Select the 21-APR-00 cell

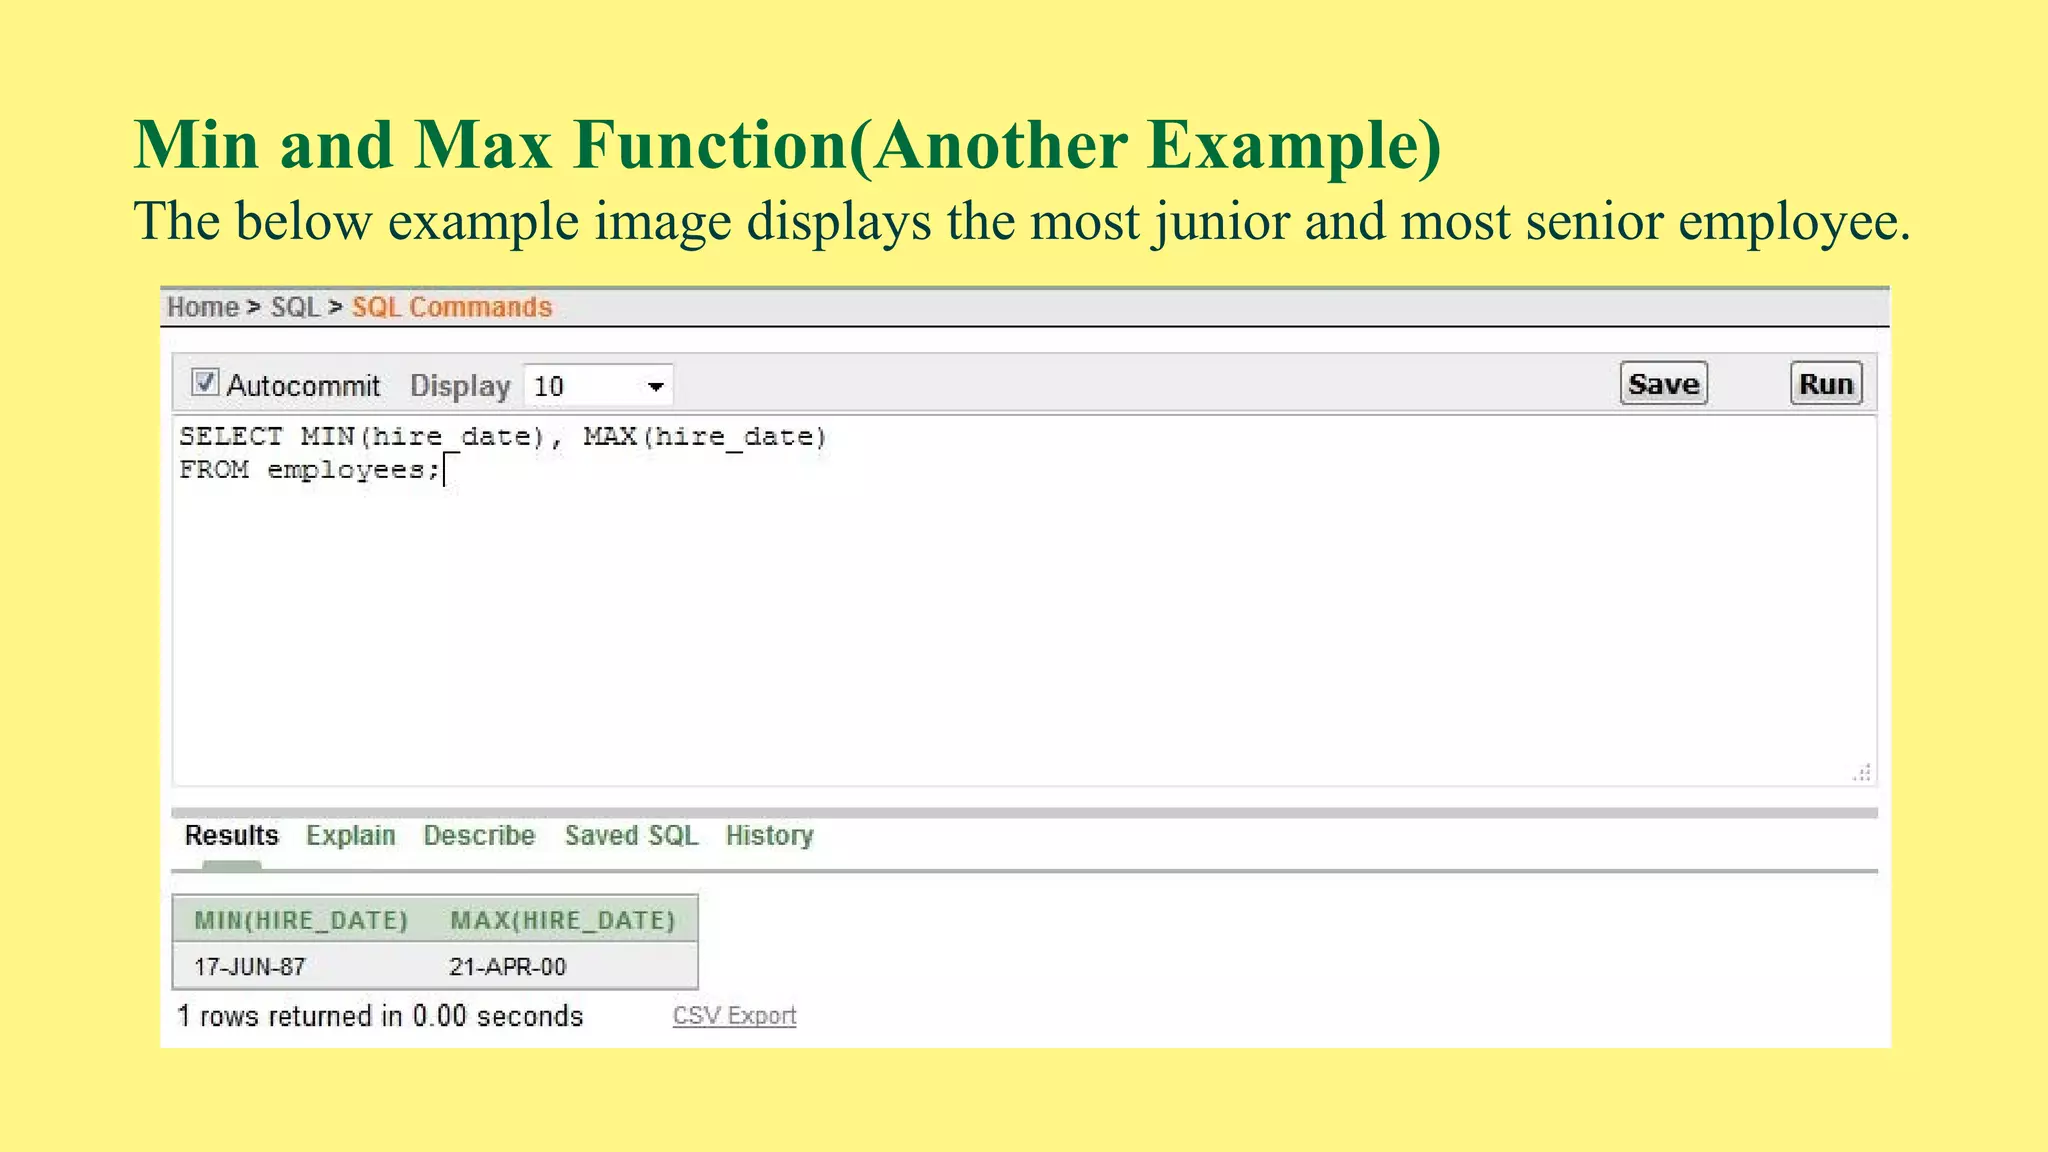click(x=507, y=967)
